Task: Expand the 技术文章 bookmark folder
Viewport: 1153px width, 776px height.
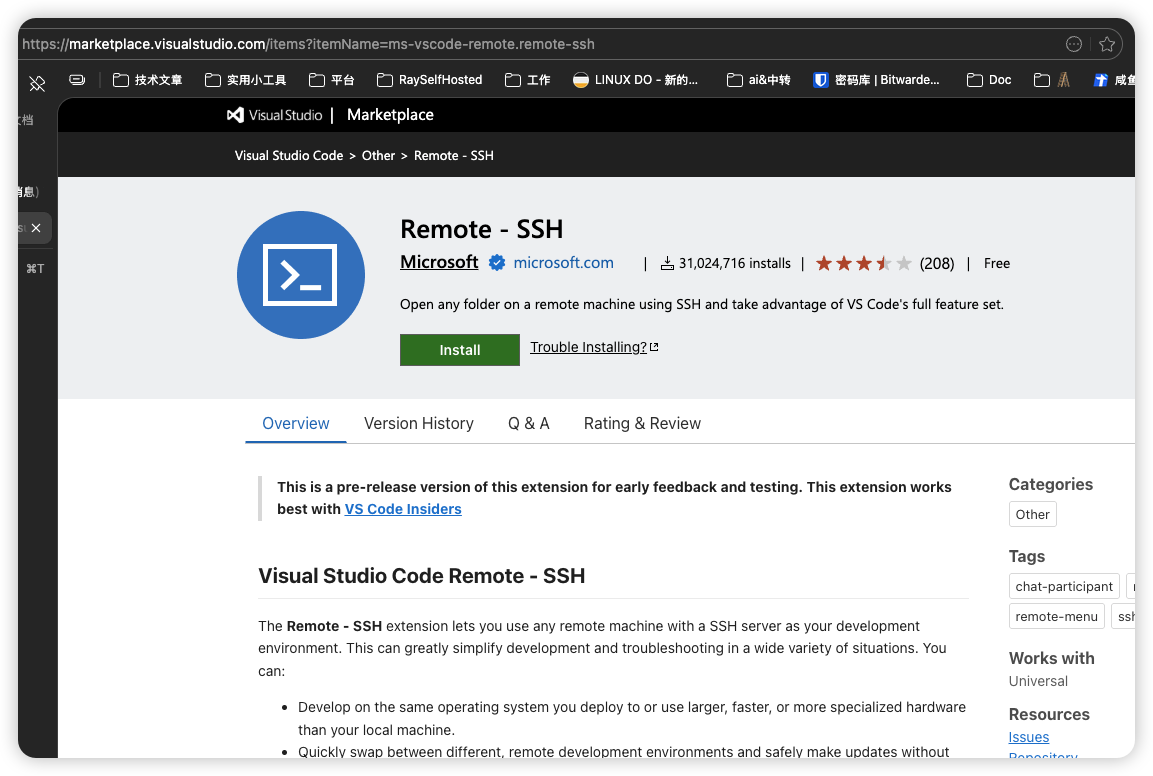Action: pos(147,80)
